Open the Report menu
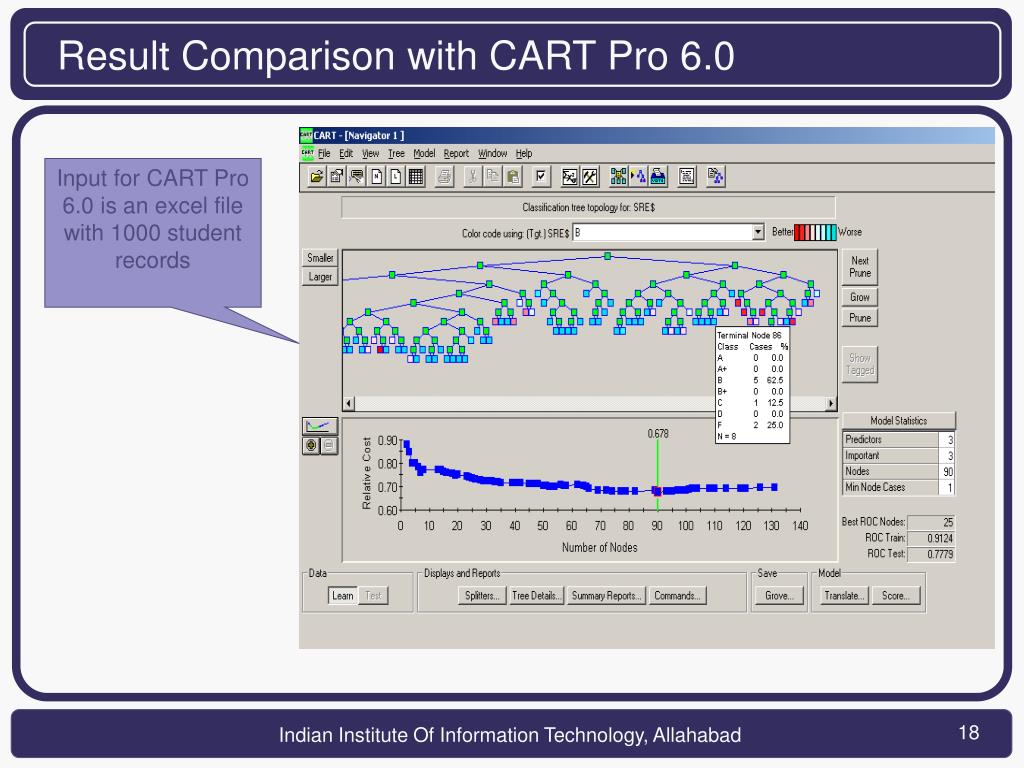The image size is (1024, 768). (456, 153)
